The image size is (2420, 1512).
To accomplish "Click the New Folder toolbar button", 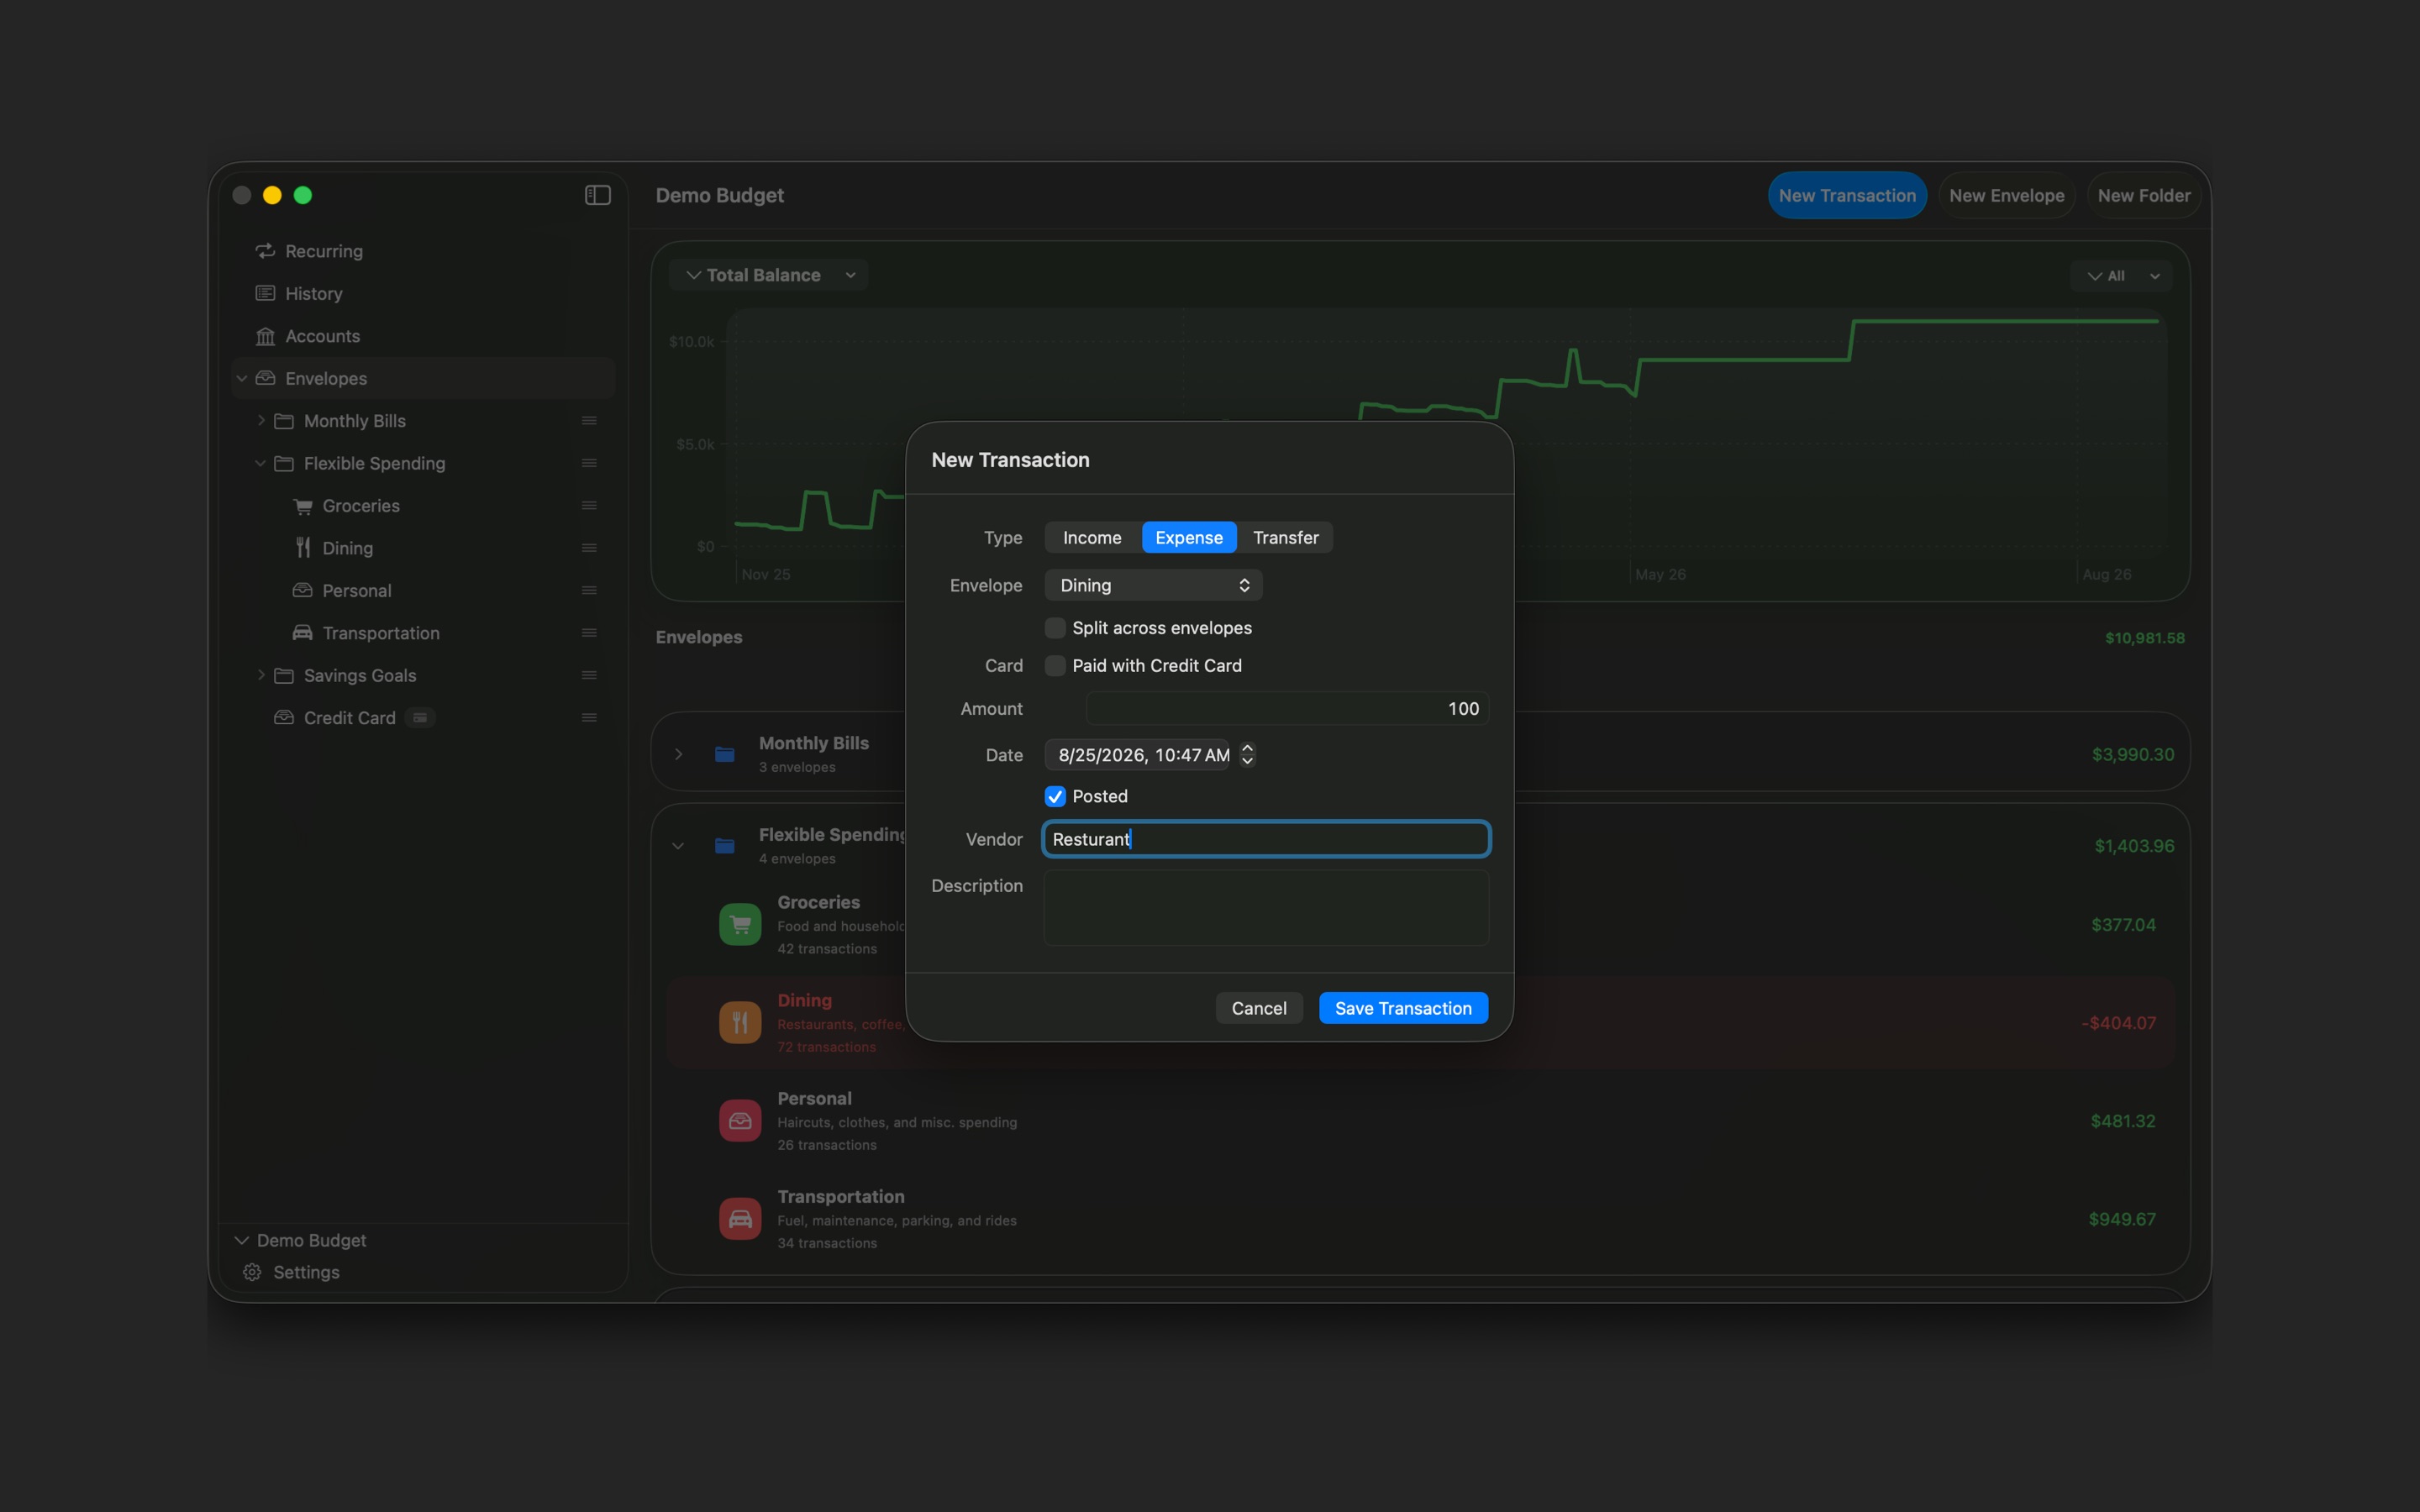I will (x=2144, y=195).
